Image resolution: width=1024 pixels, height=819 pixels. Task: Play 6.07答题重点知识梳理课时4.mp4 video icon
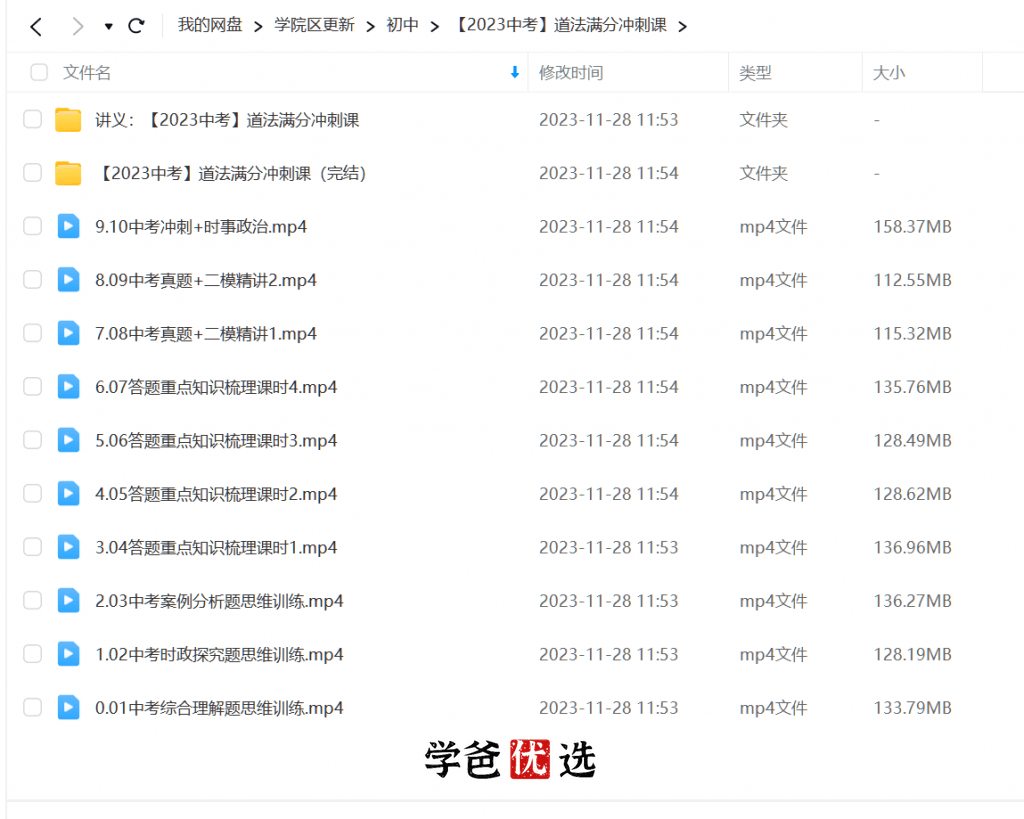tap(68, 387)
